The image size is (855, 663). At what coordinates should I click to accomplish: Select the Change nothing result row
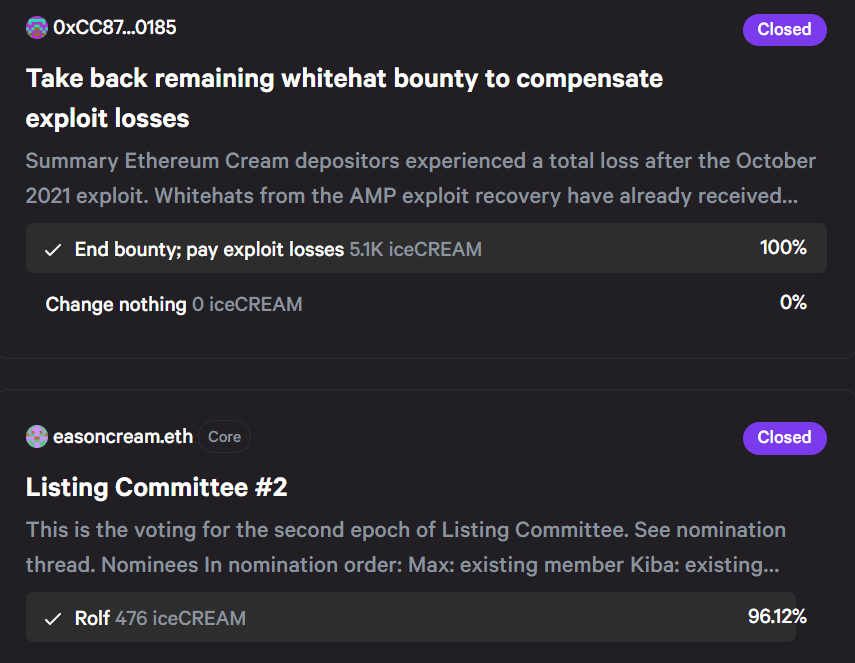pyautogui.click(x=426, y=303)
